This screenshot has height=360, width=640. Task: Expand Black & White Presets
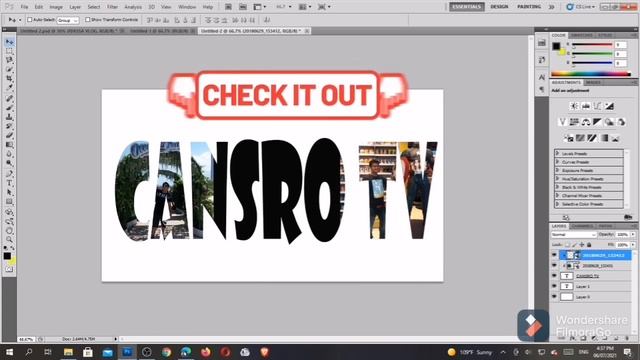pyautogui.click(x=558, y=187)
